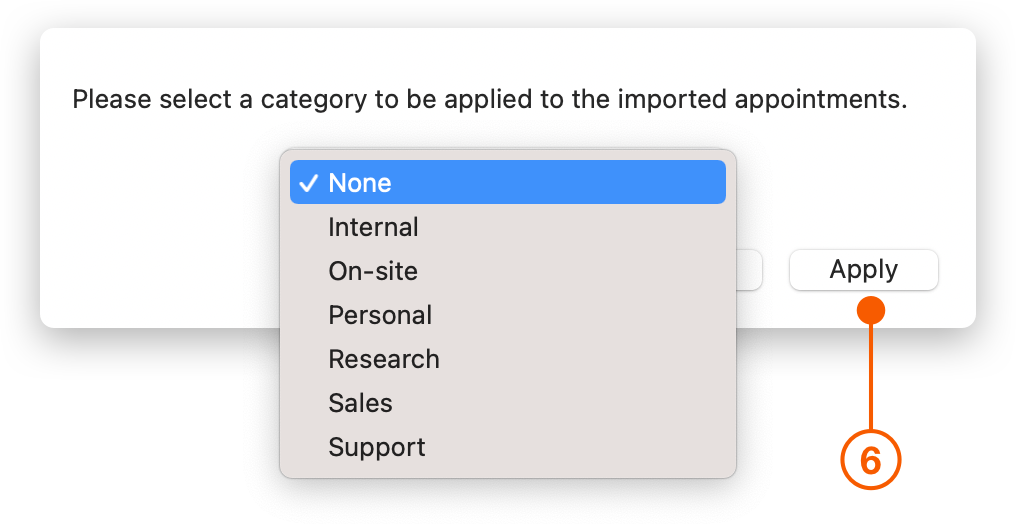Choose Internal from the category list
Screen dimensions: 1016x524
pos(373,227)
